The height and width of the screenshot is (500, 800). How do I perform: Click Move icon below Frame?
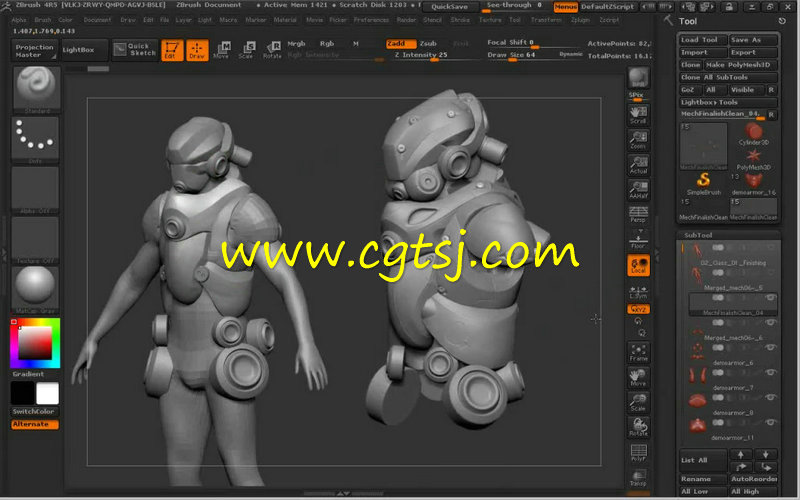click(x=638, y=378)
